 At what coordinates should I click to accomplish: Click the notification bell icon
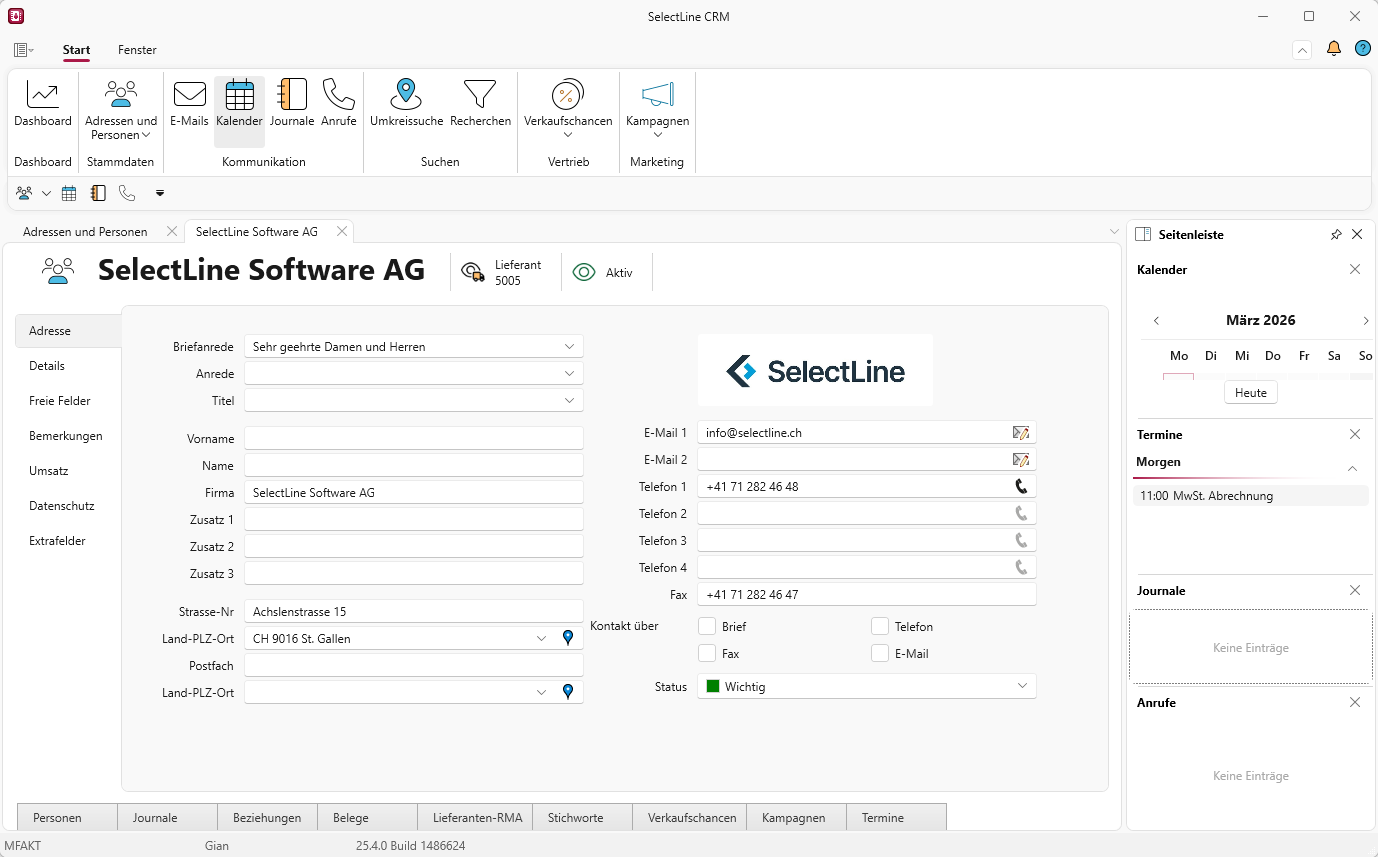1333,49
